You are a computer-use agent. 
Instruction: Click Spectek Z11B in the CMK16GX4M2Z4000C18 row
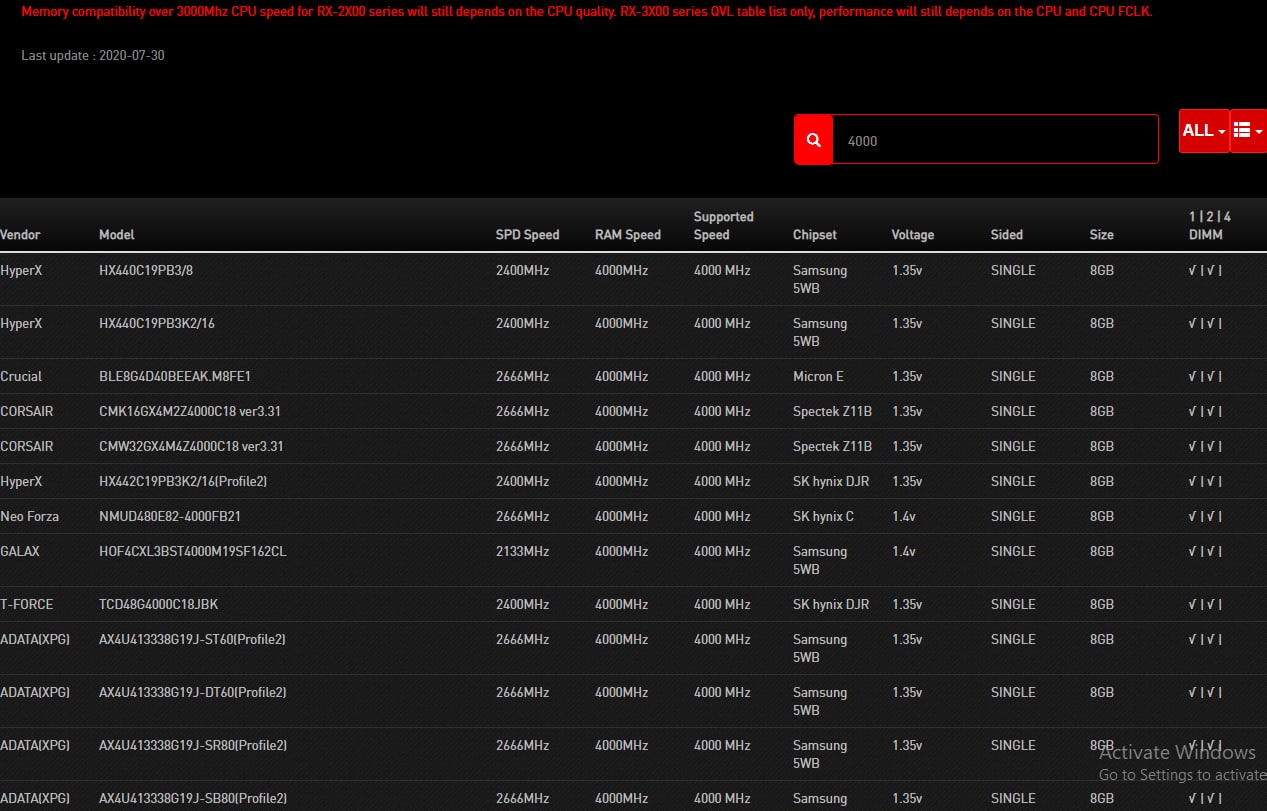[832, 412]
